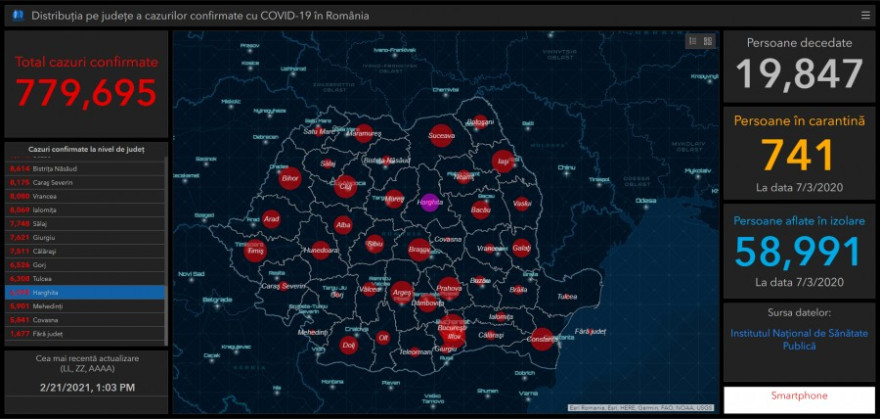Click the map legend icon
Image resolution: width=880 pixels, height=419 pixels.
[692, 41]
